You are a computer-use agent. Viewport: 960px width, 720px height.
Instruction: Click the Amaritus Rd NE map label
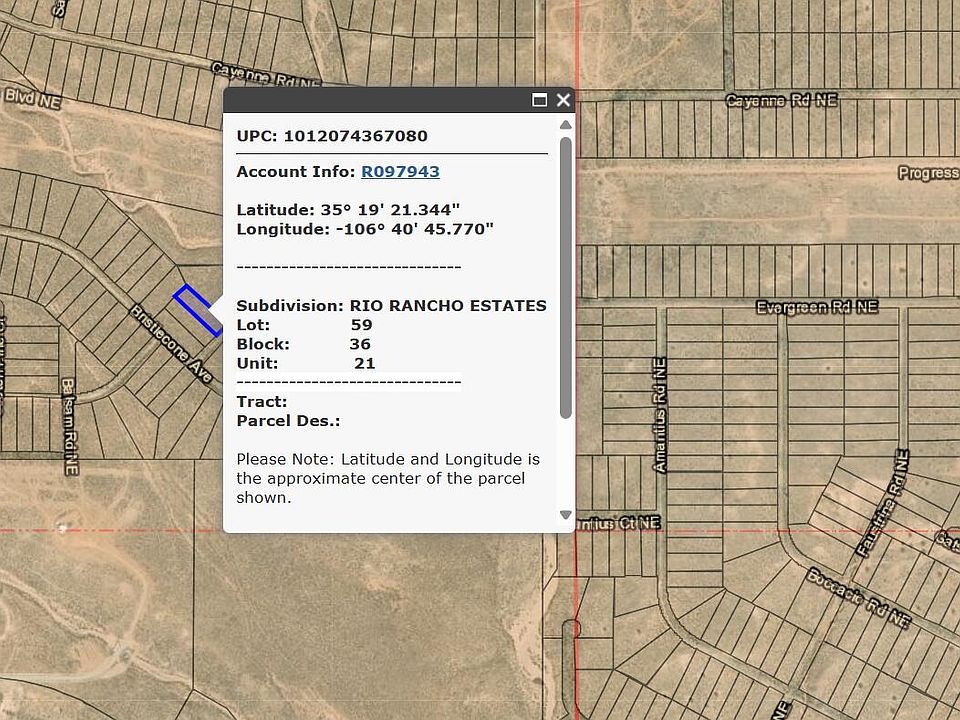point(660,416)
